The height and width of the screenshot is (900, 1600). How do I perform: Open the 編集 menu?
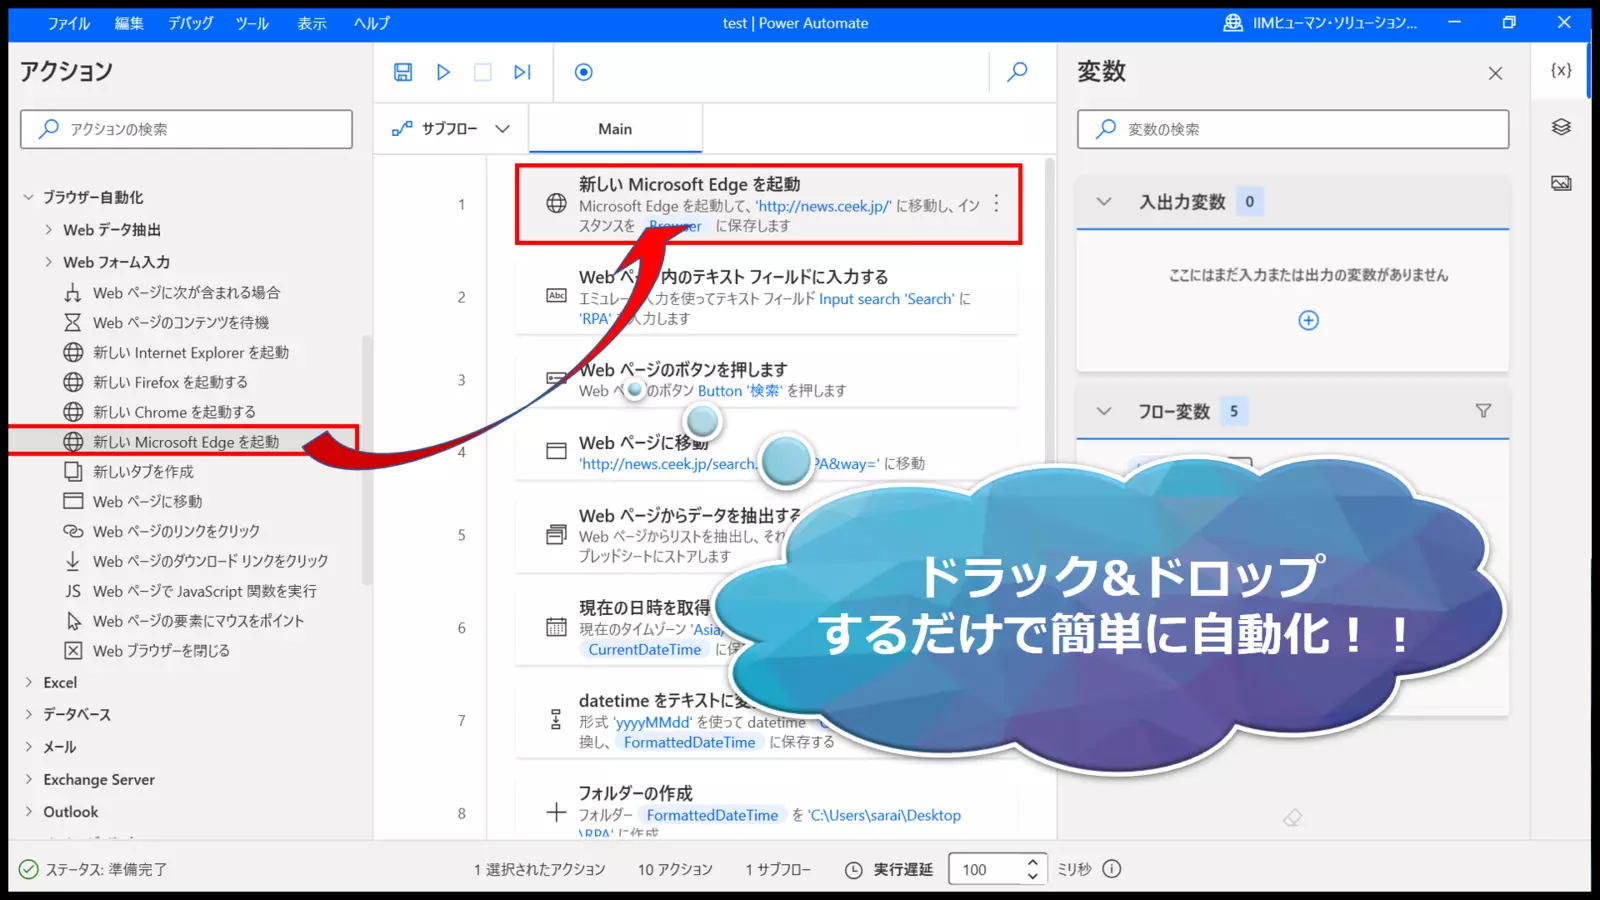129,23
